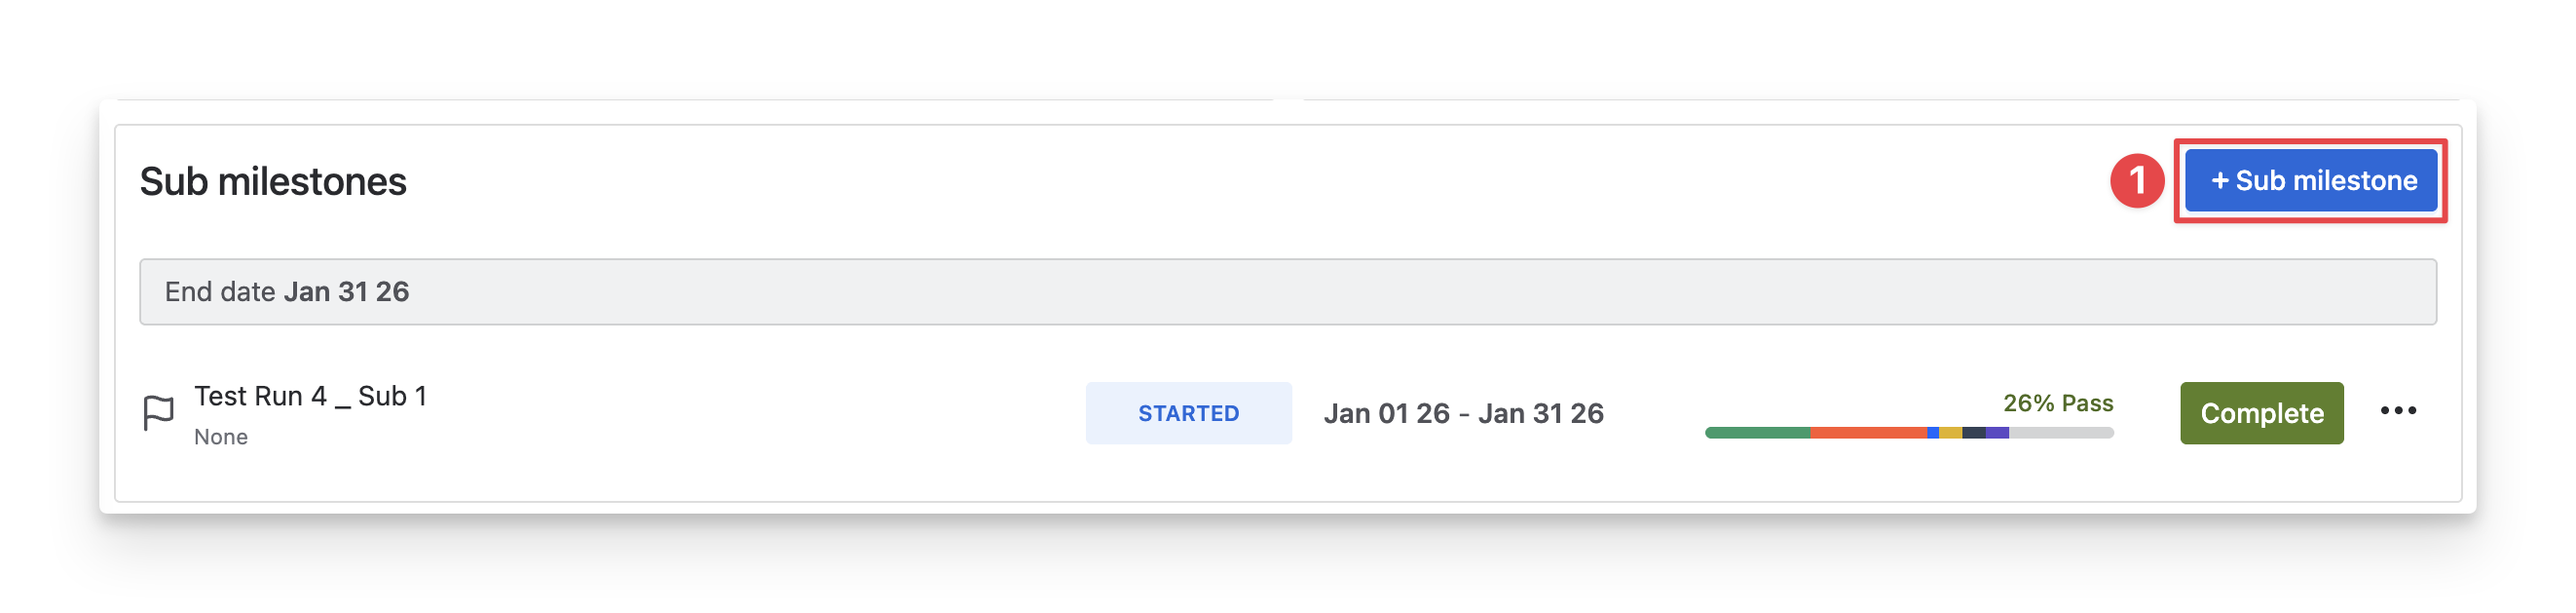Click the STARTED status badge

point(1188,413)
